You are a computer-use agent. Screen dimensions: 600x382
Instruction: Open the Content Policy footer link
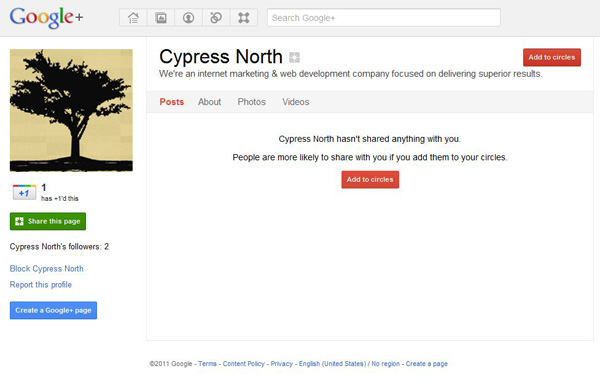tap(244, 364)
